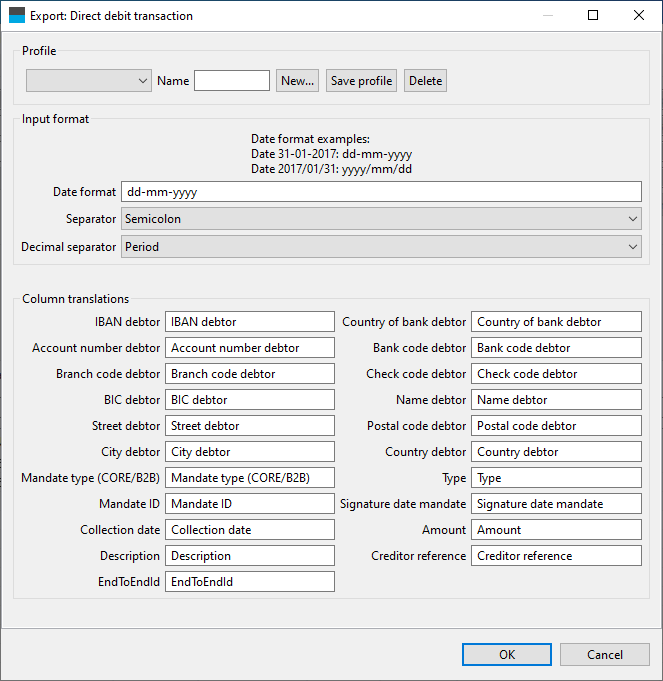663x681 pixels.
Task: Click the 'Column translations' group label
Action: point(76,299)
